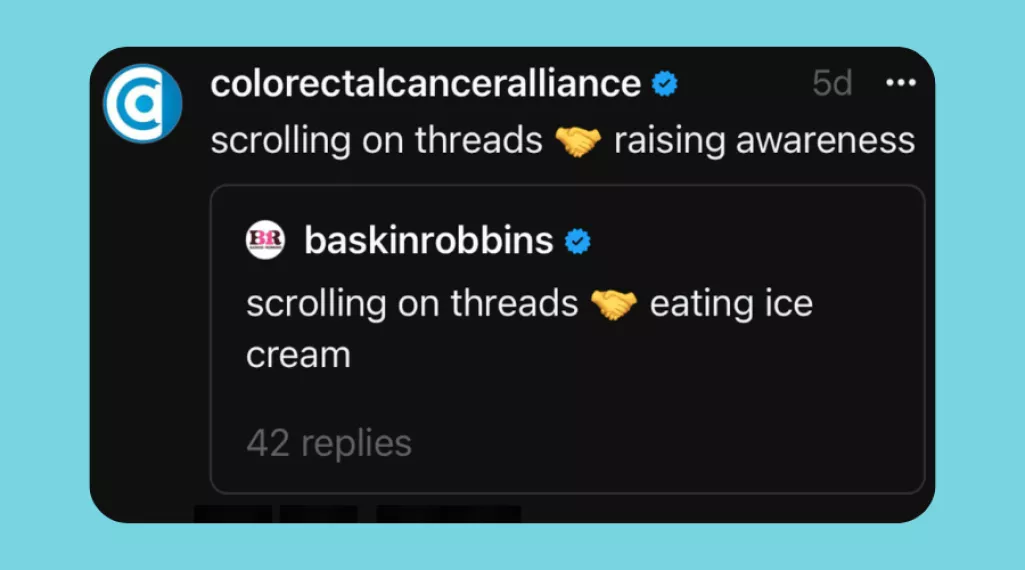Screen dimensions: 1025x570
Task: Click "threads" in the top post text
Action: tap(478, 141)
